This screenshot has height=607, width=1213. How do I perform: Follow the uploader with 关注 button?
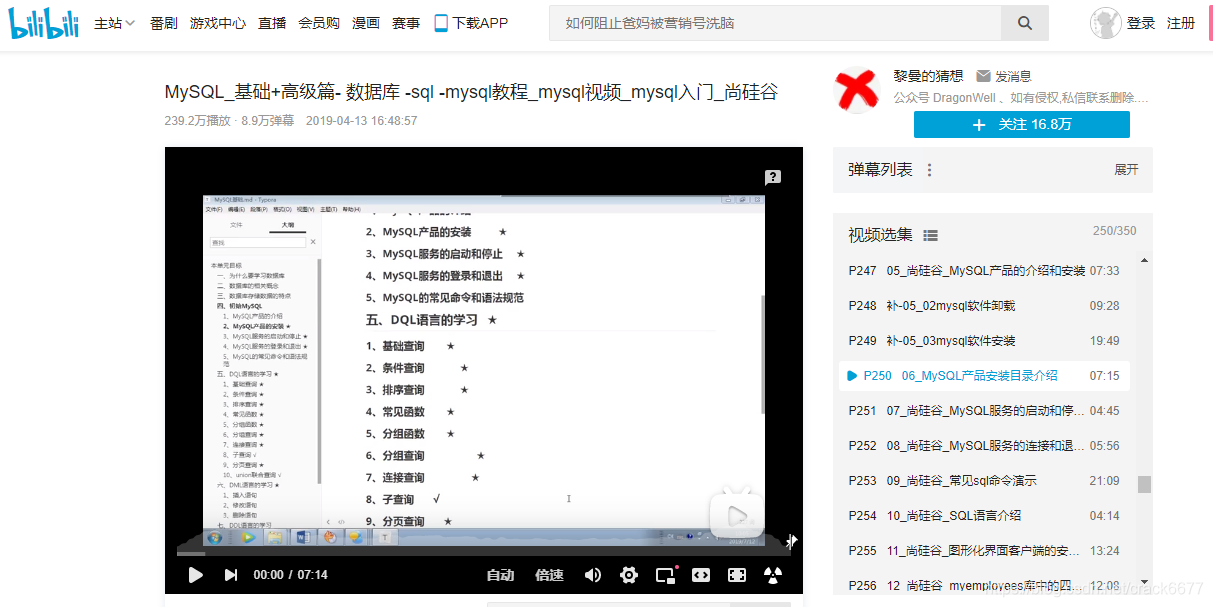coord(1022,124)
